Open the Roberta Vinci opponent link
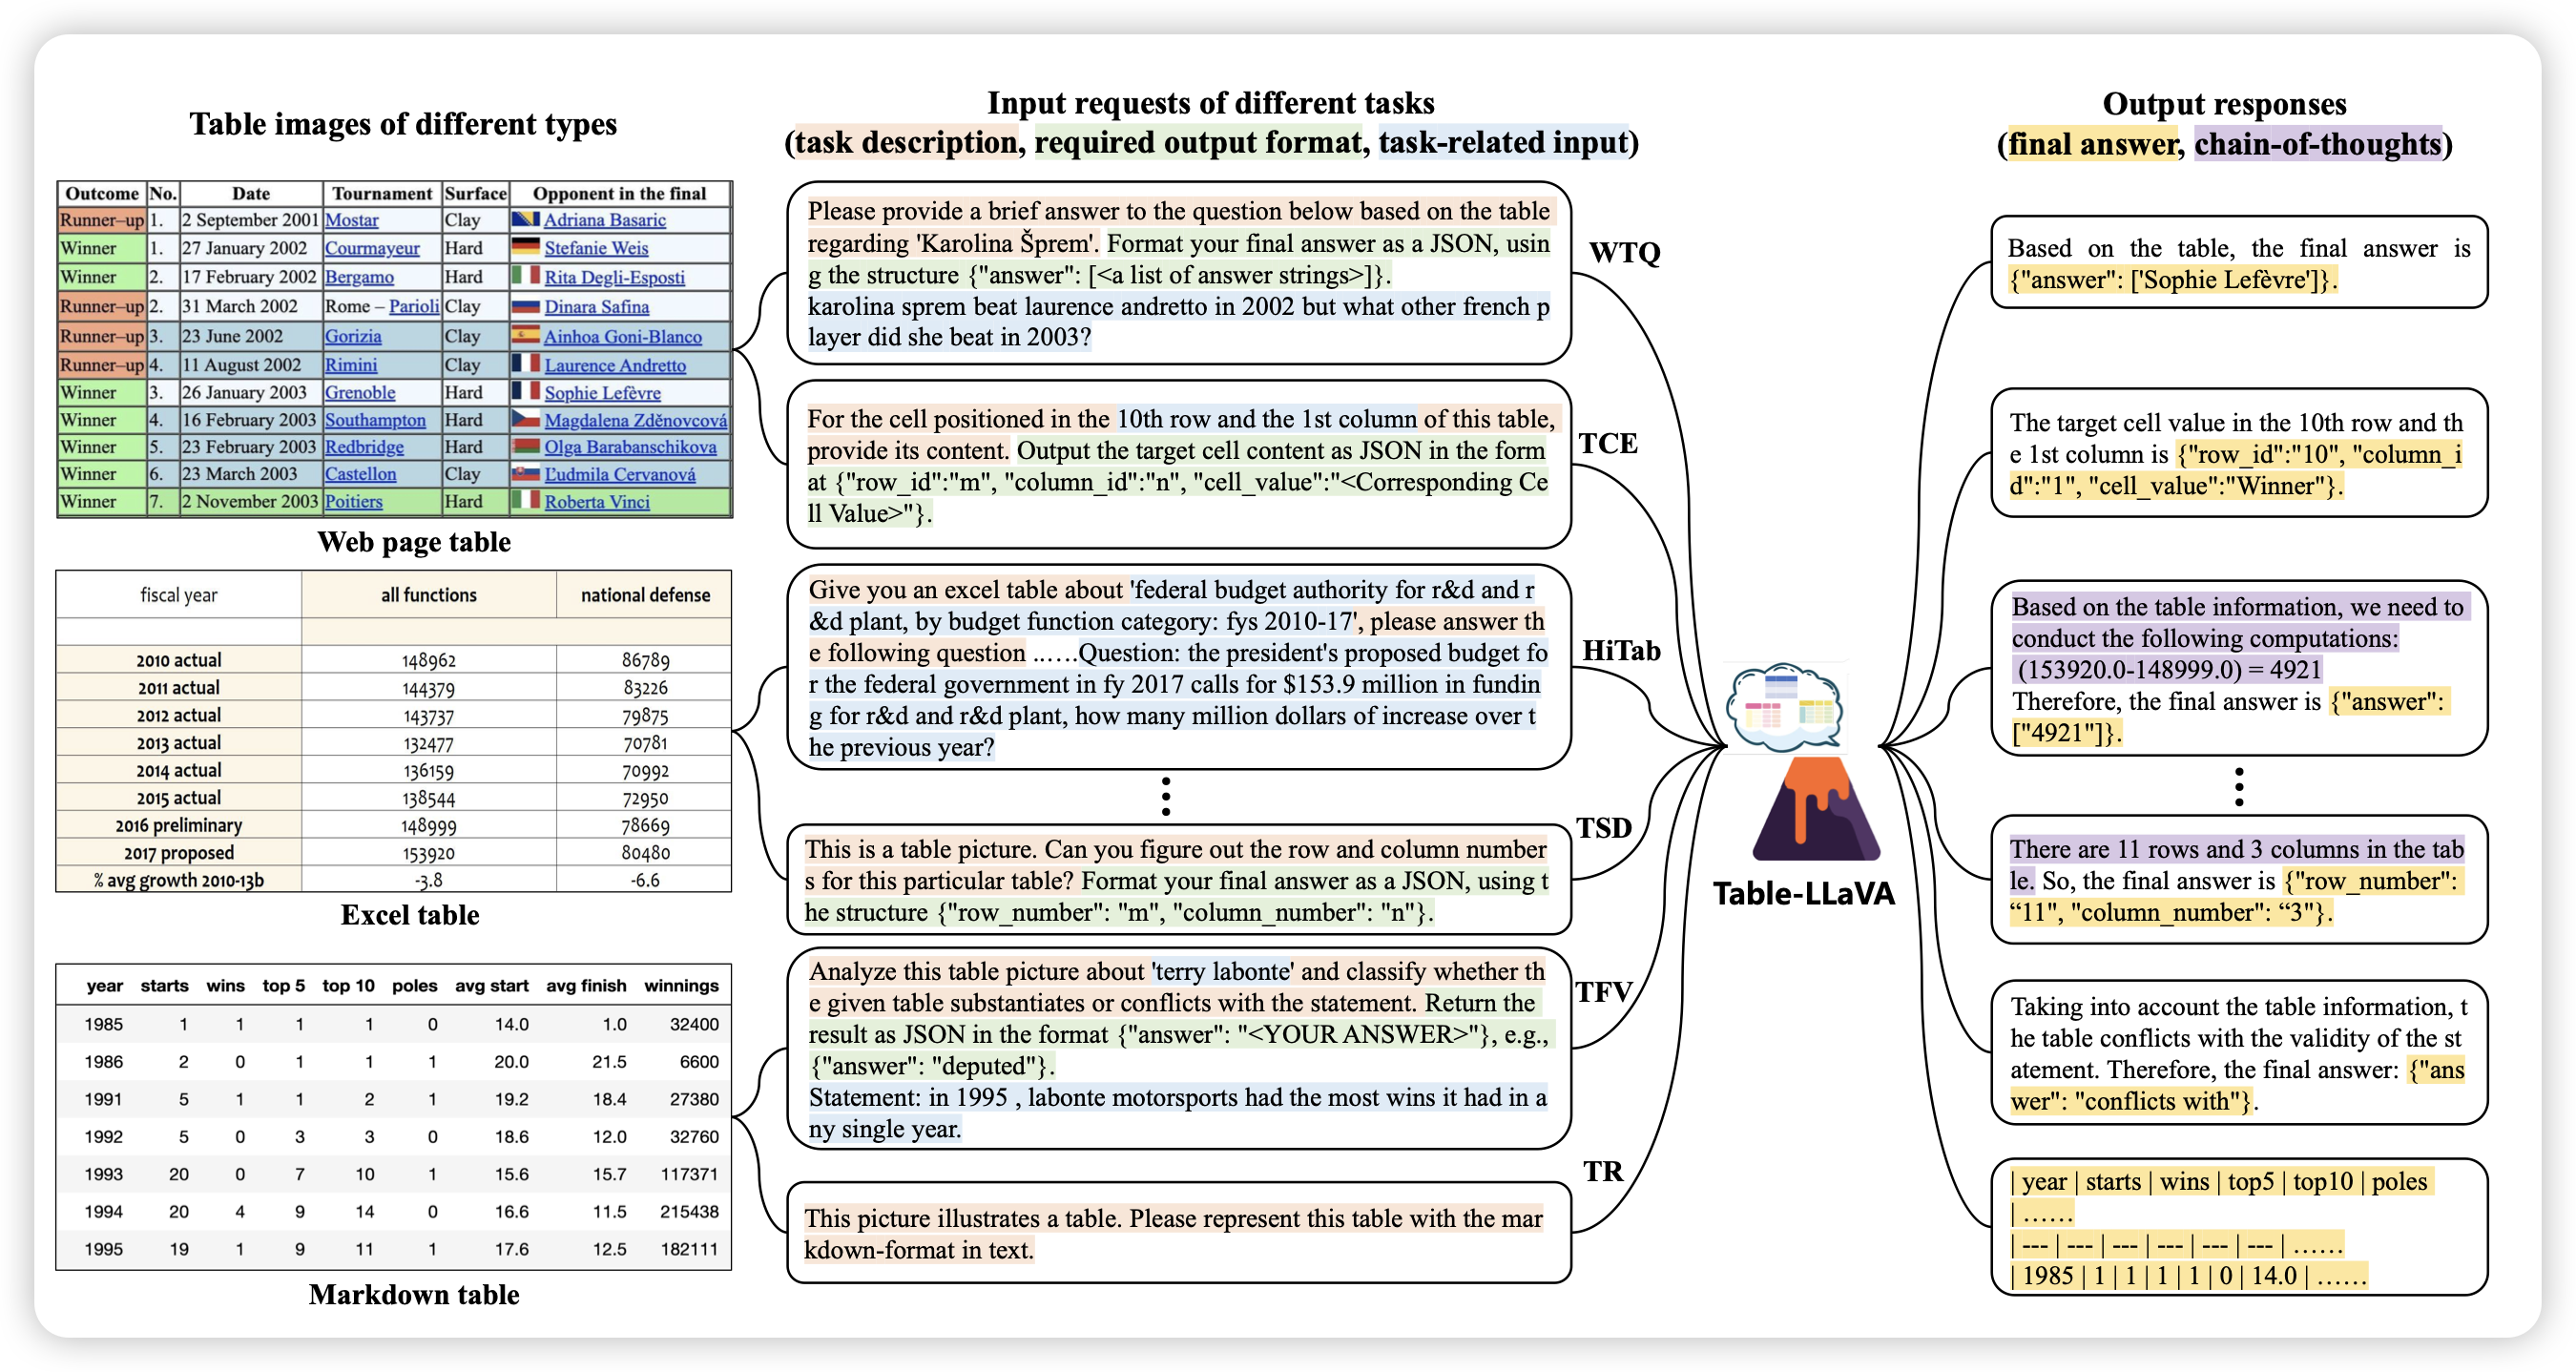 point(597,502)
